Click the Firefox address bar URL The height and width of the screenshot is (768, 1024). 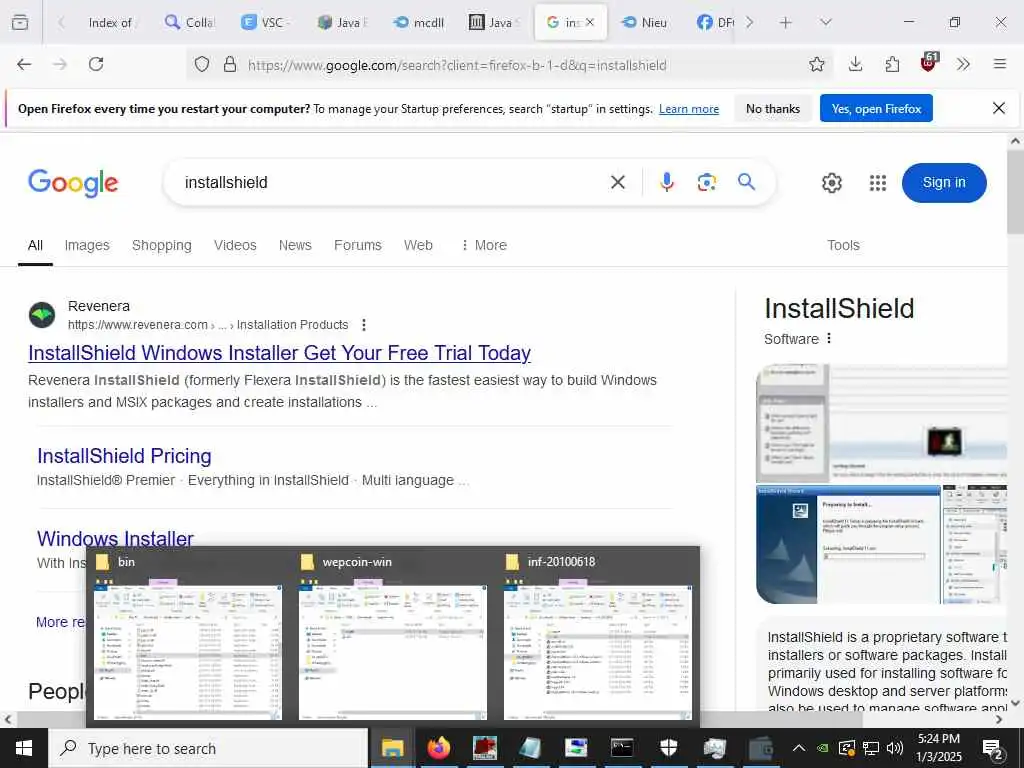[x=457, y=65]
